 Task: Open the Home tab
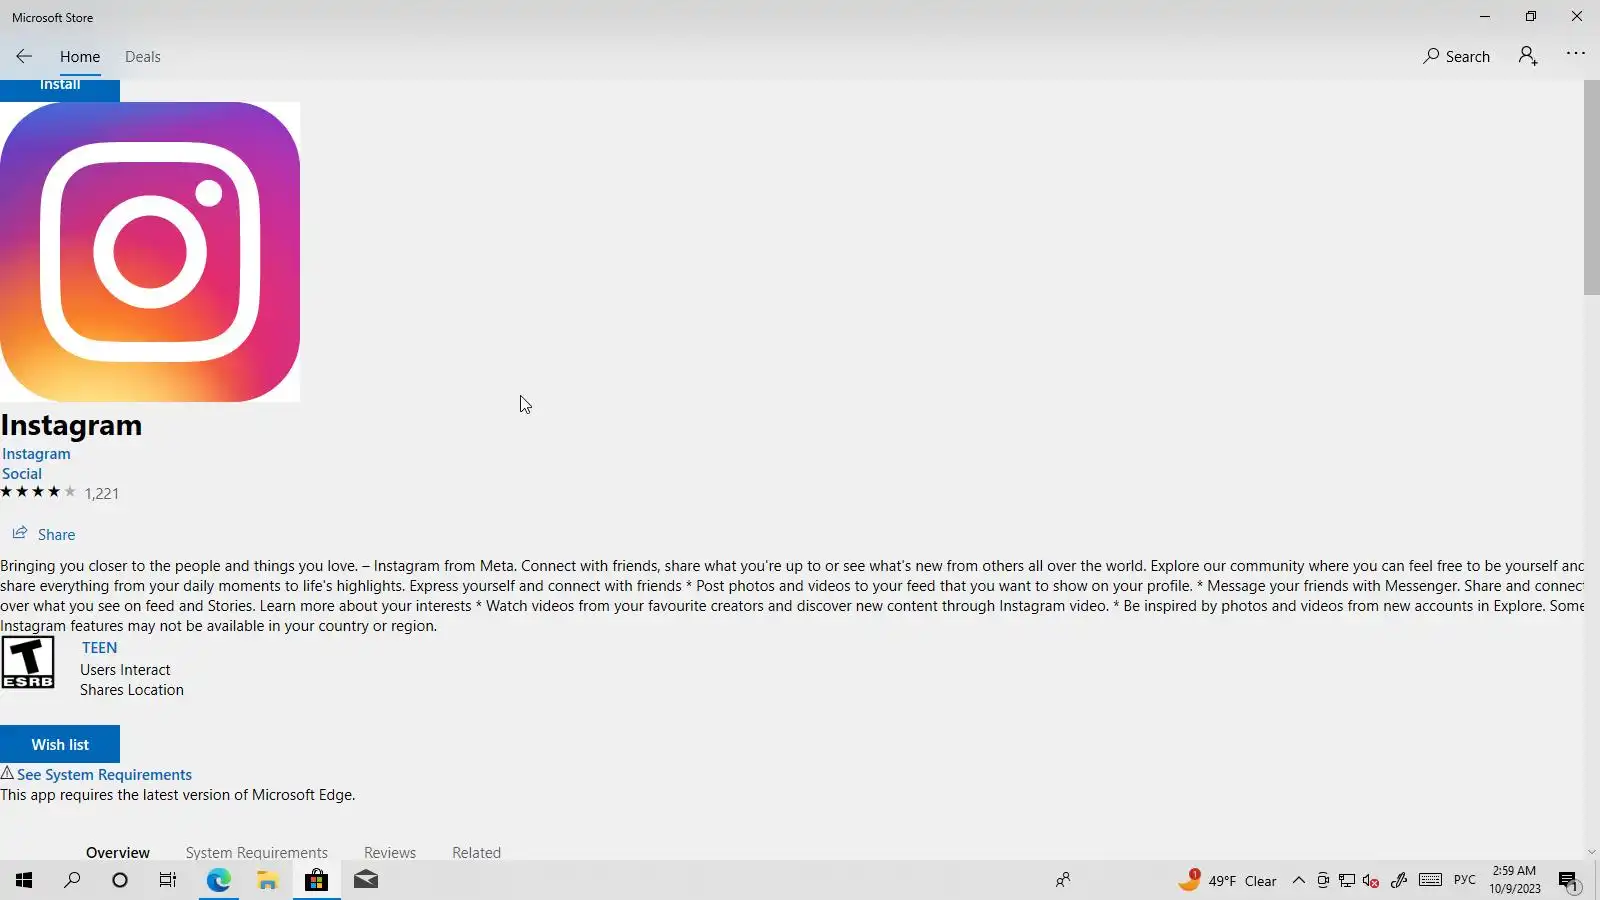(x=80, y=57)
